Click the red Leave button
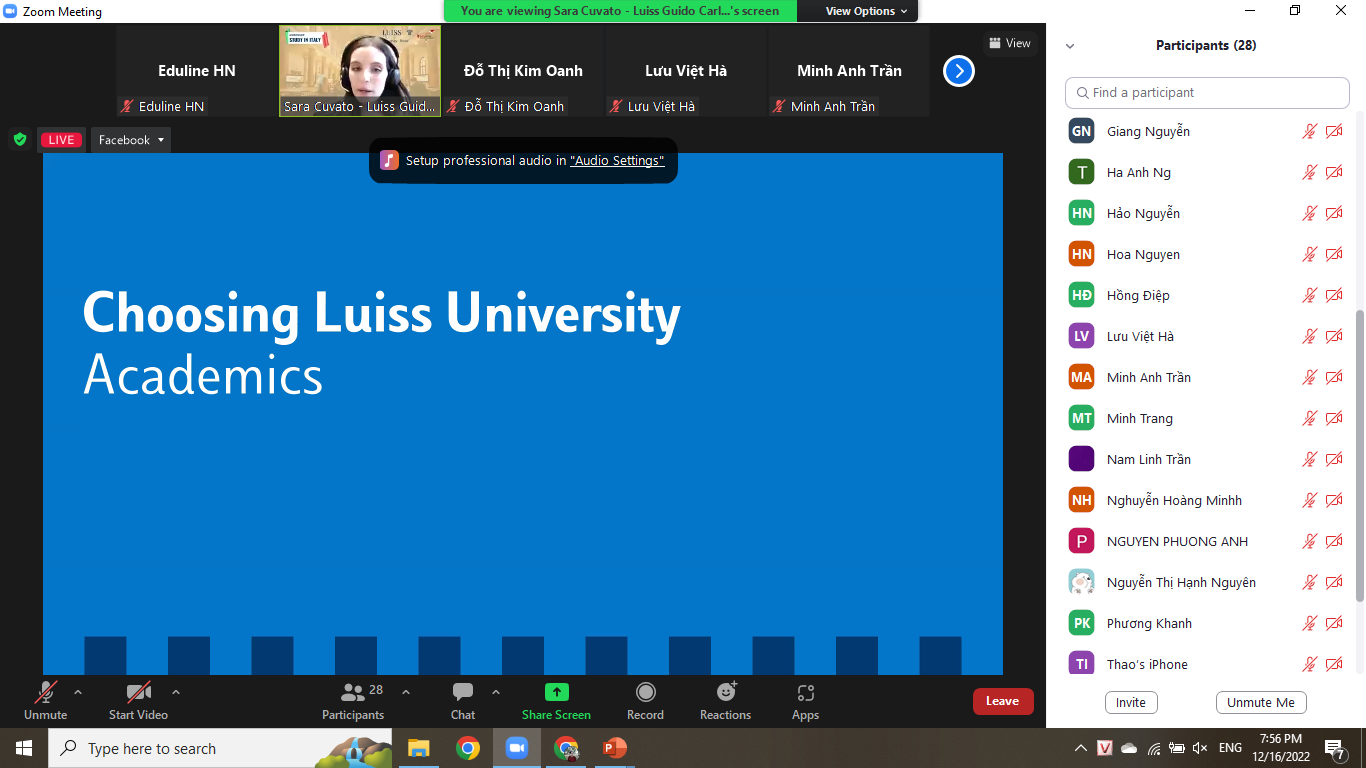Viewport: 1366px width, 768px height. (x=1002, y=701)
